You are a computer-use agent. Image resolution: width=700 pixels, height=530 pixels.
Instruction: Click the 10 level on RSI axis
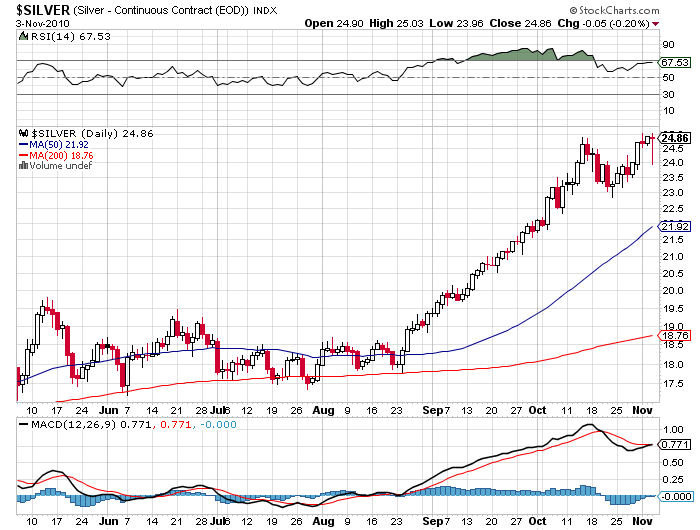pyautogui.click(x=668, y=111)
